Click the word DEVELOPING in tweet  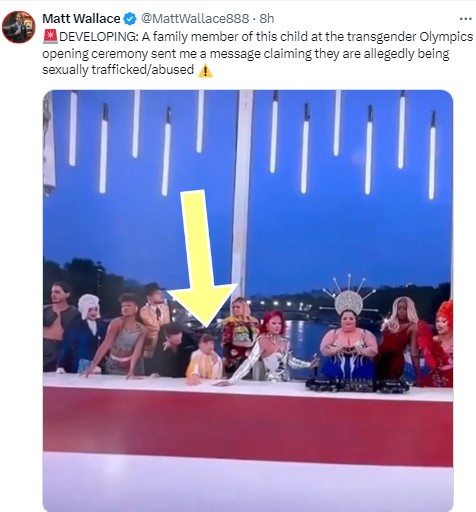(99, 37)
